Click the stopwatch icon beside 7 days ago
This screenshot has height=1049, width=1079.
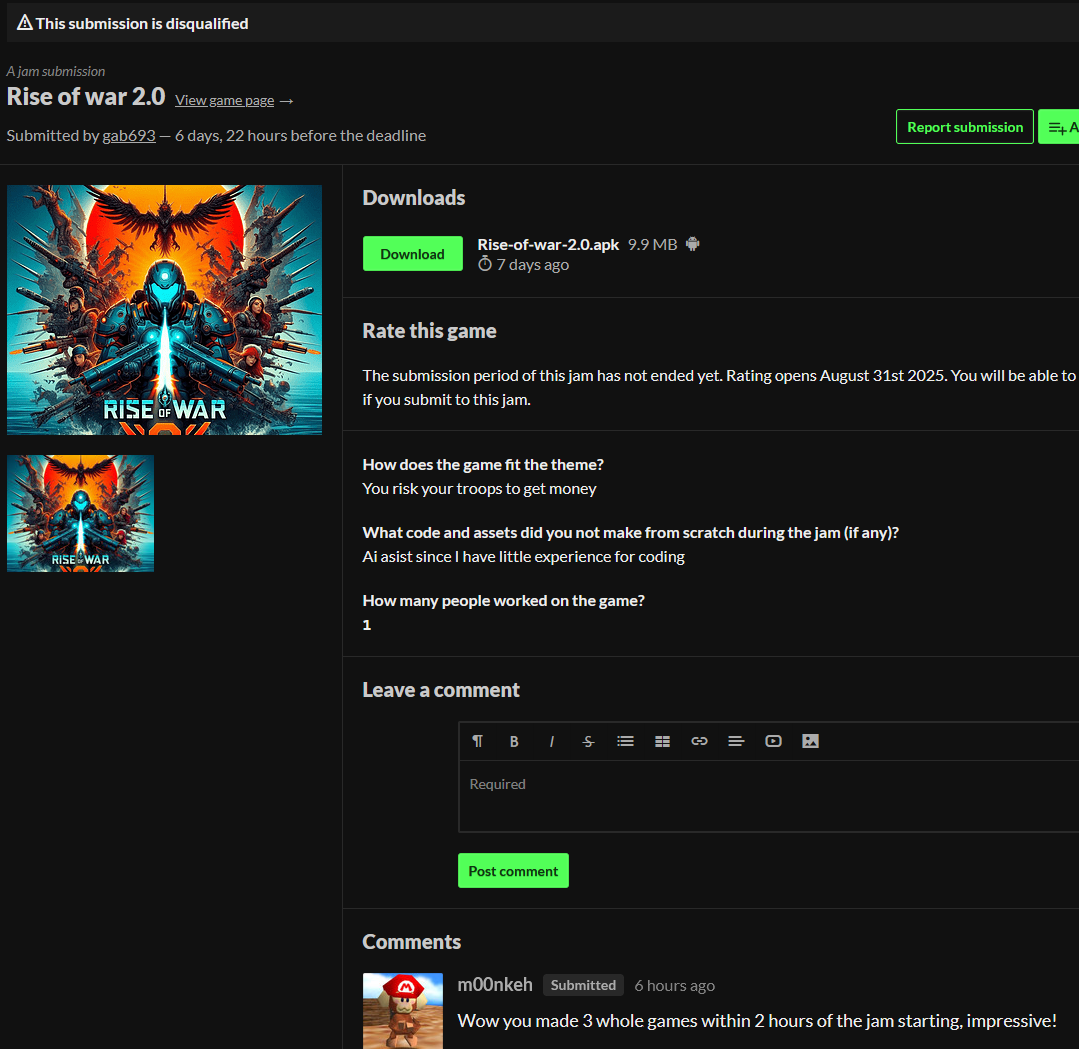[x=485, y=264]
